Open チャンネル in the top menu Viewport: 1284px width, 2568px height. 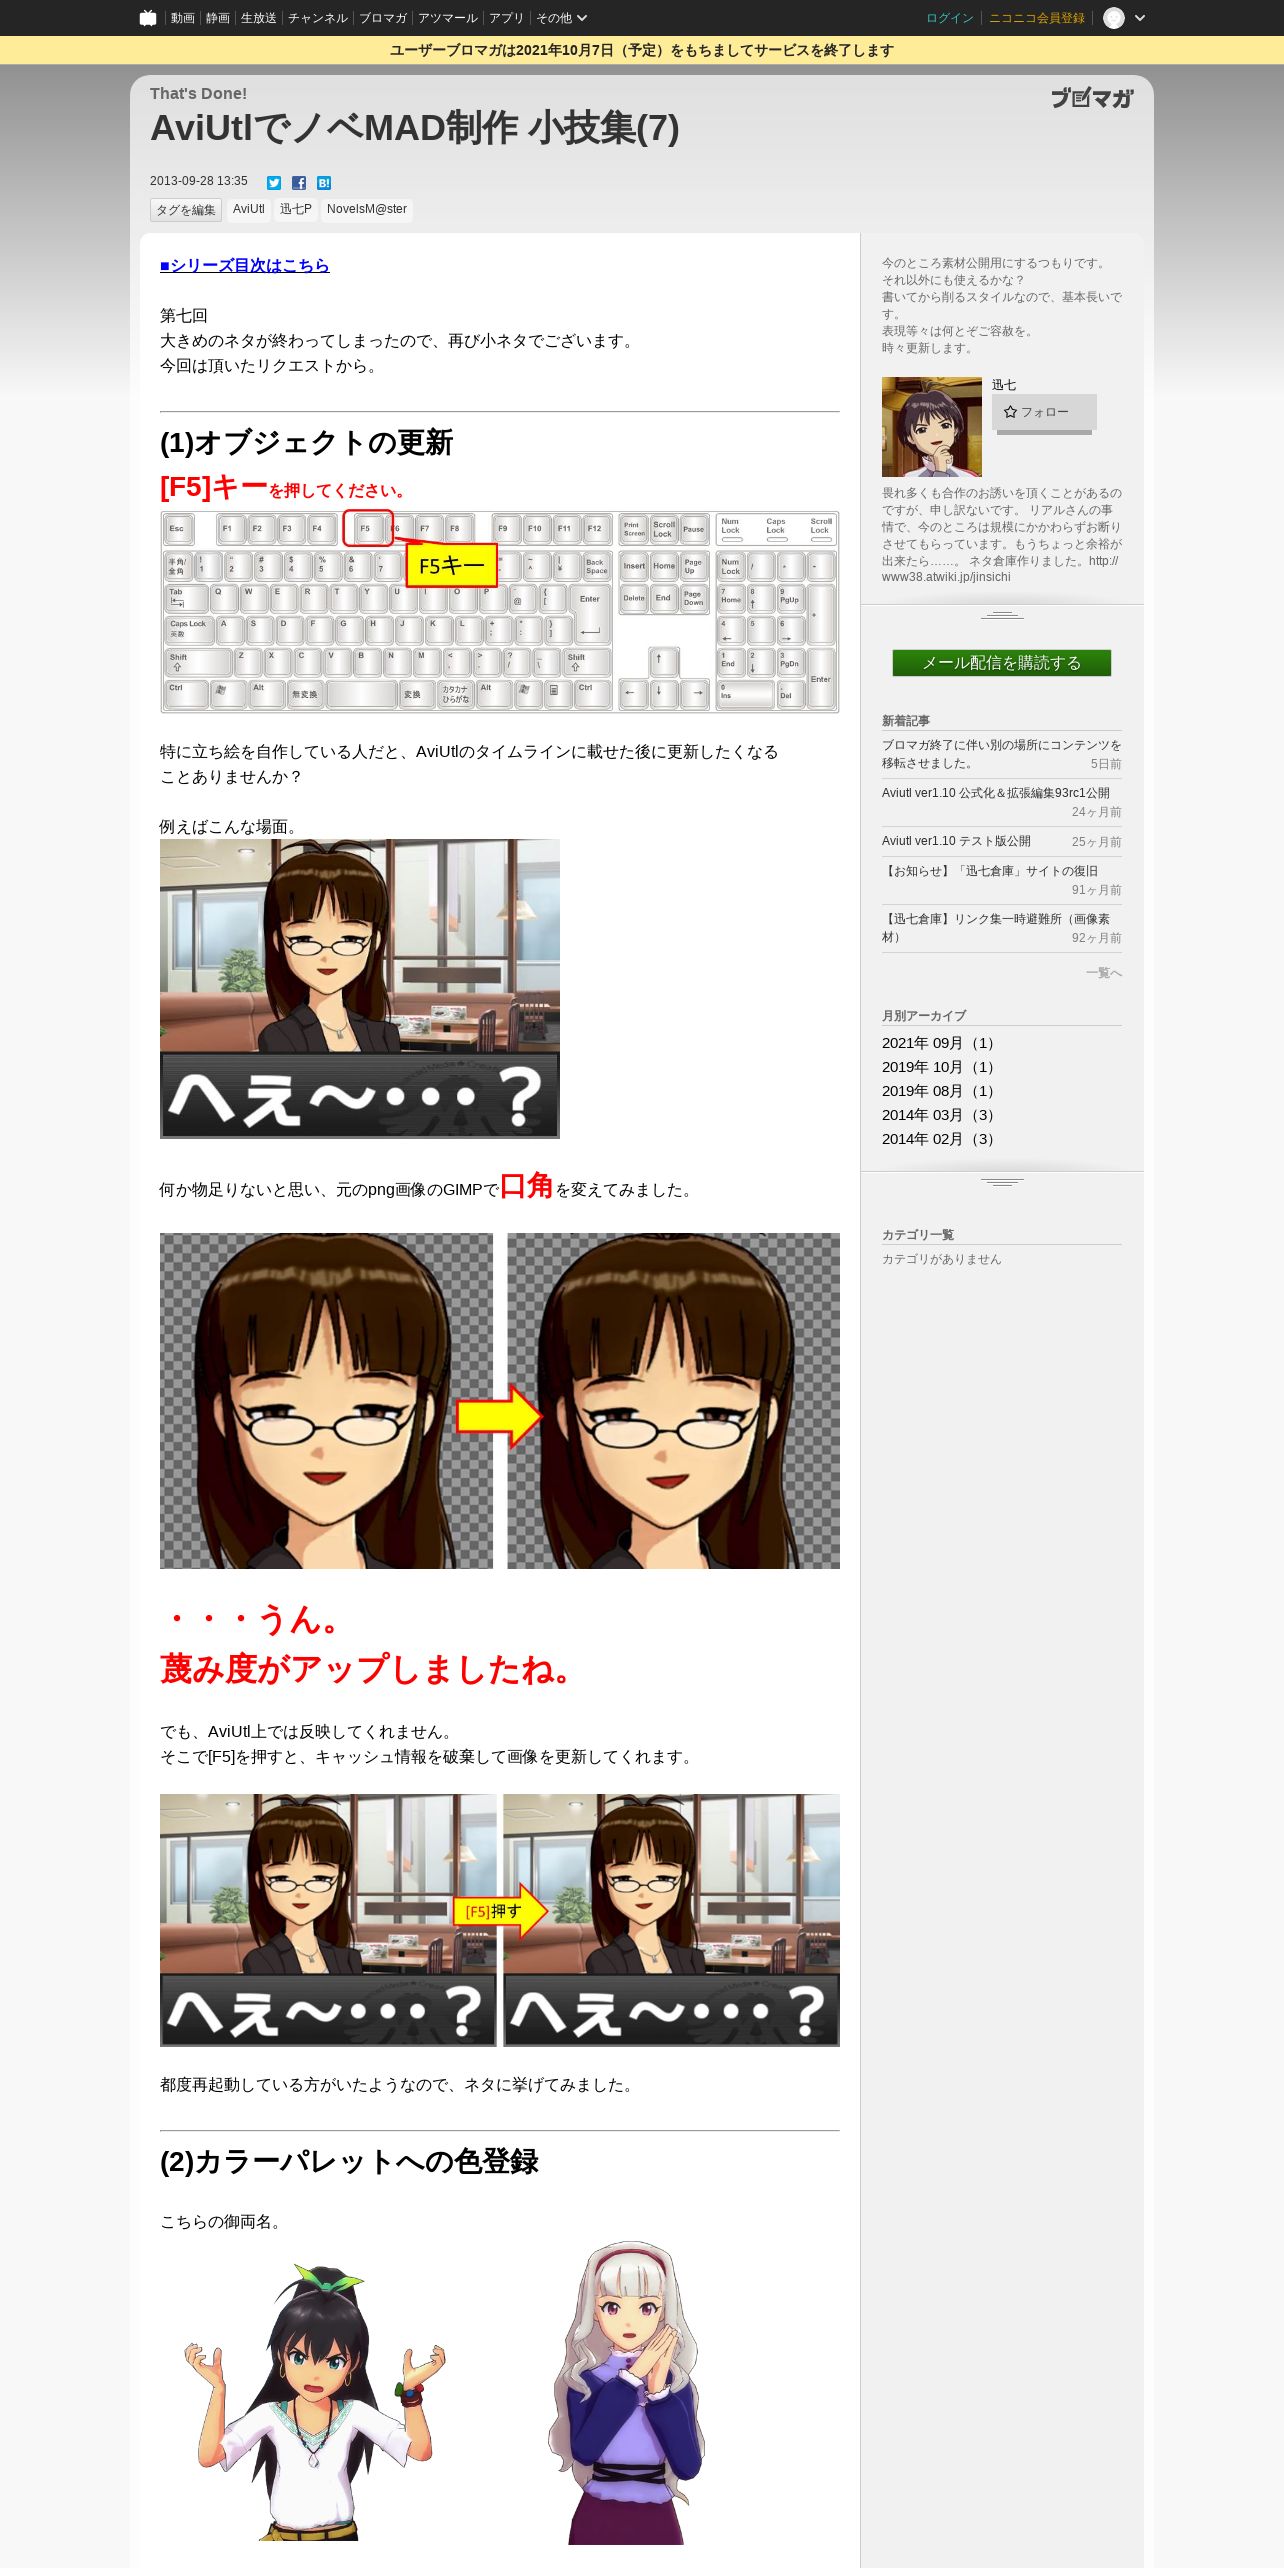318,18
